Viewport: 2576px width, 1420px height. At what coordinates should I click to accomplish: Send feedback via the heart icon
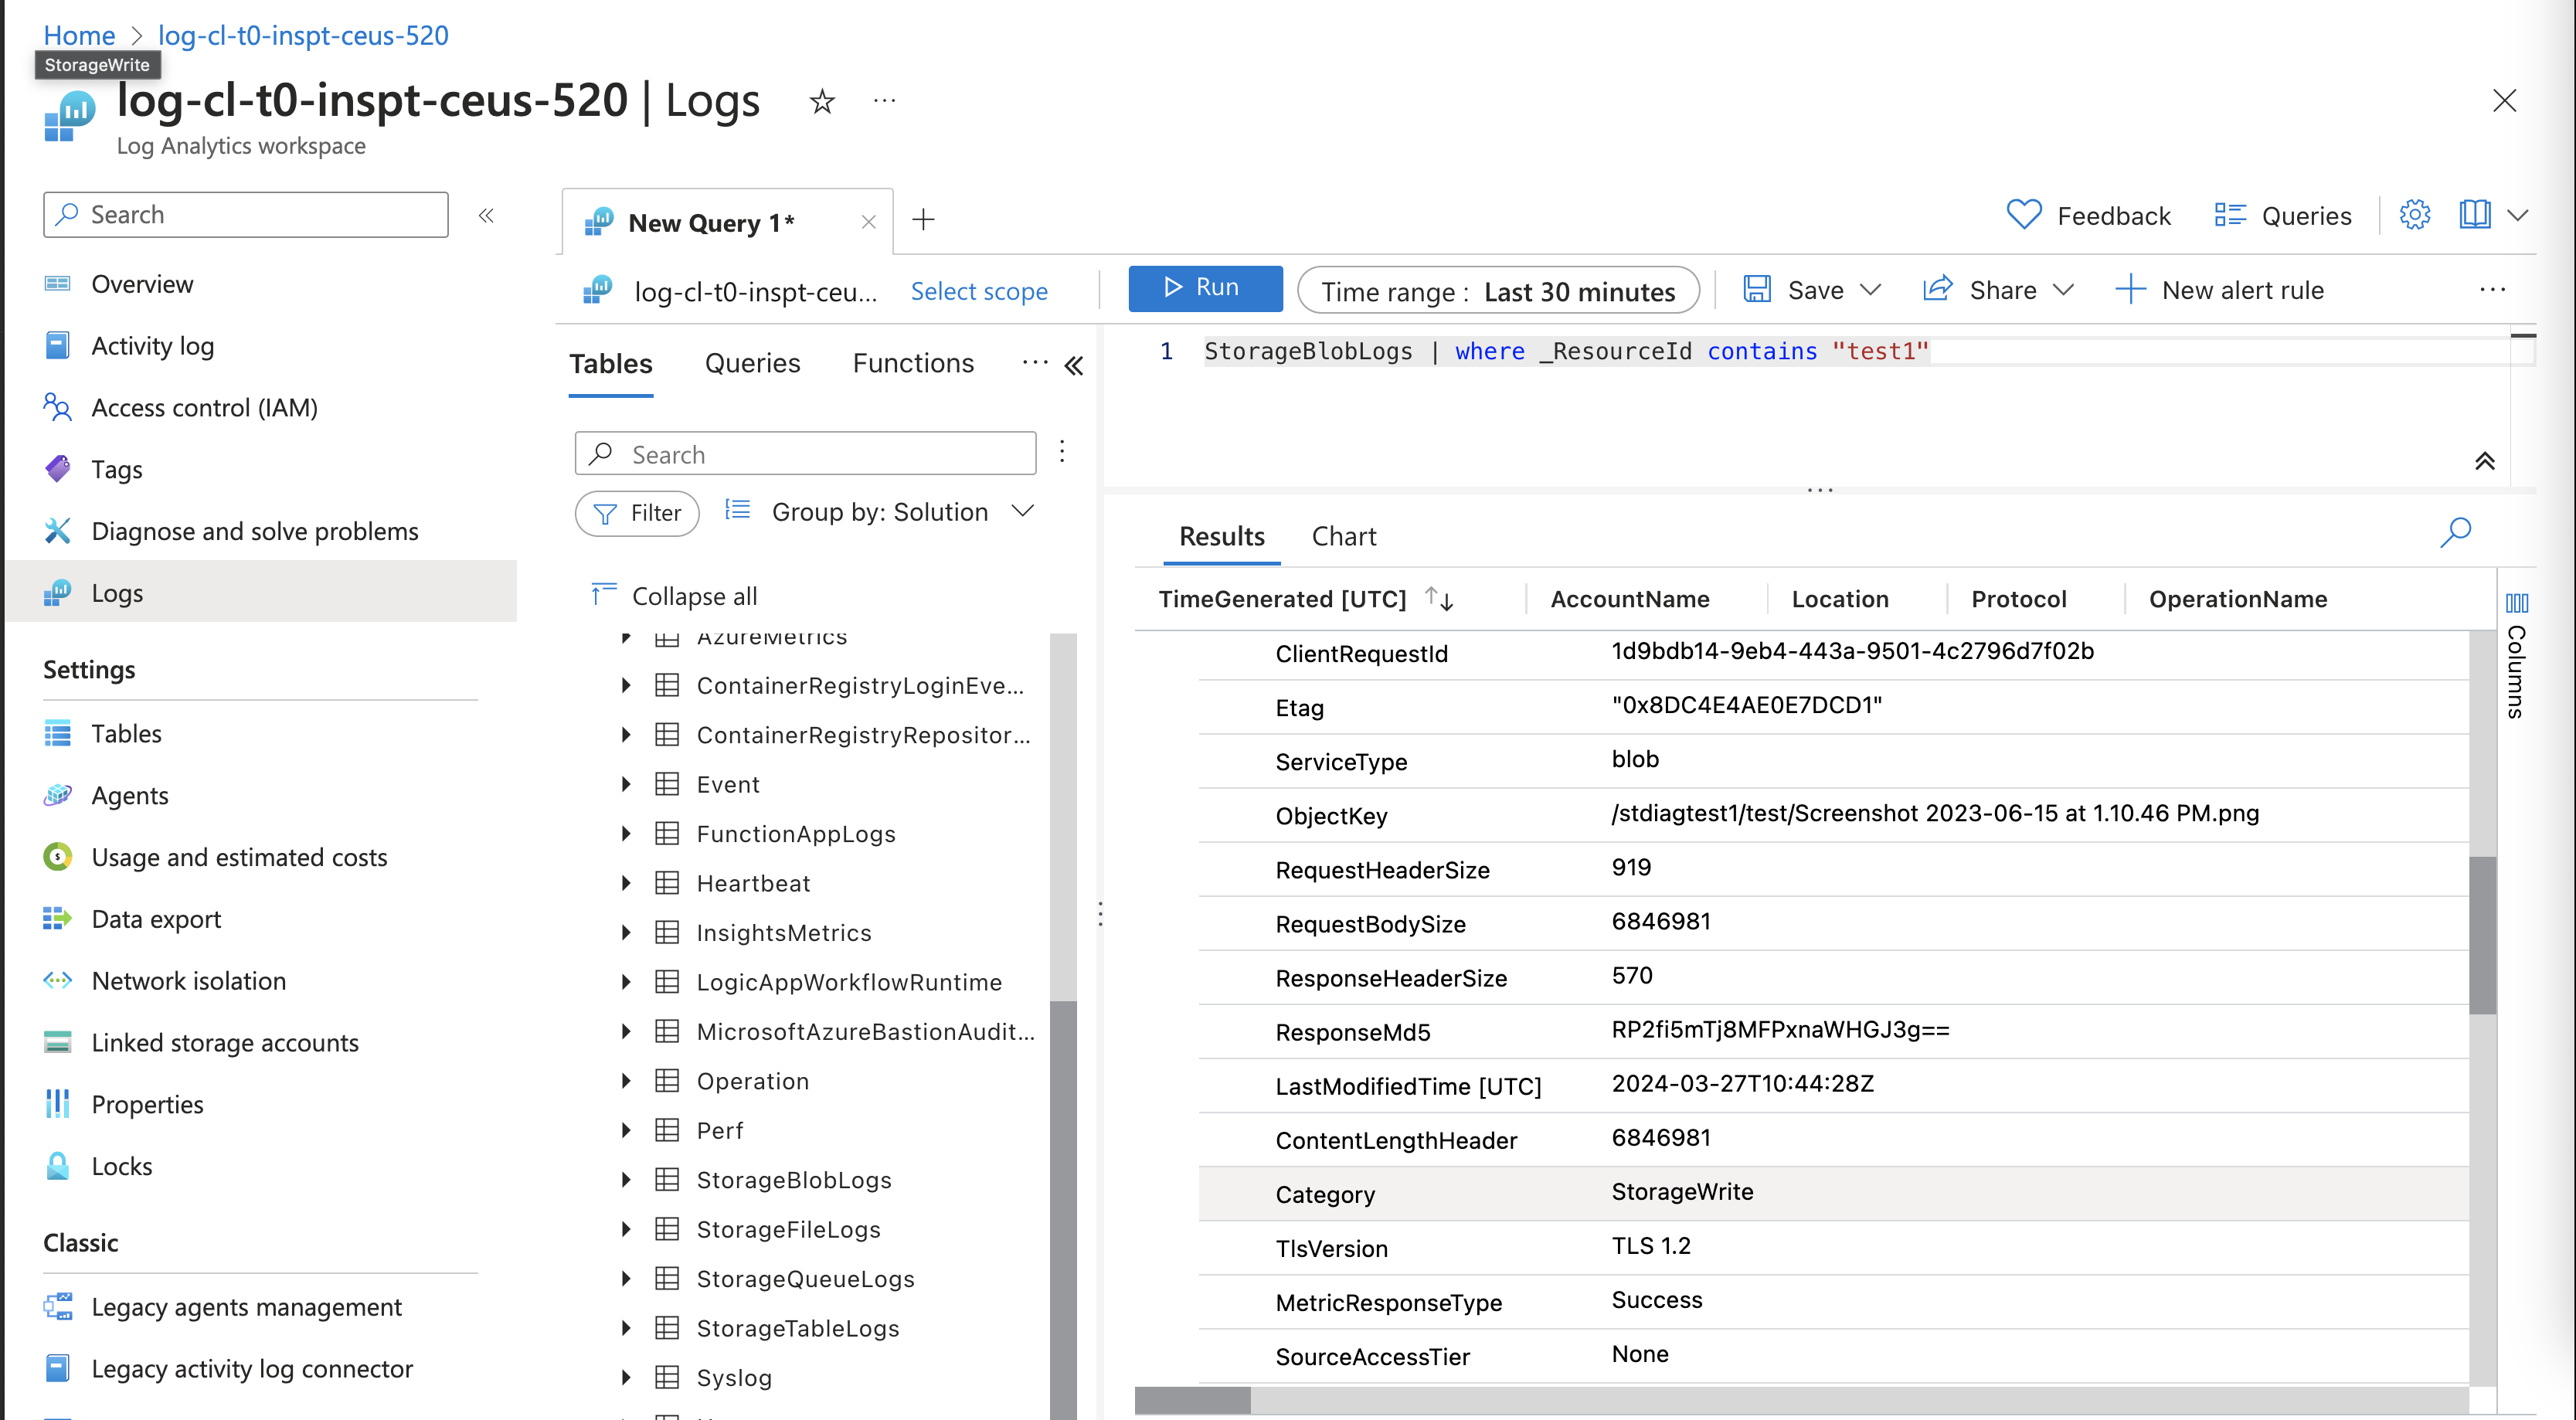(x=2088, y=215)
